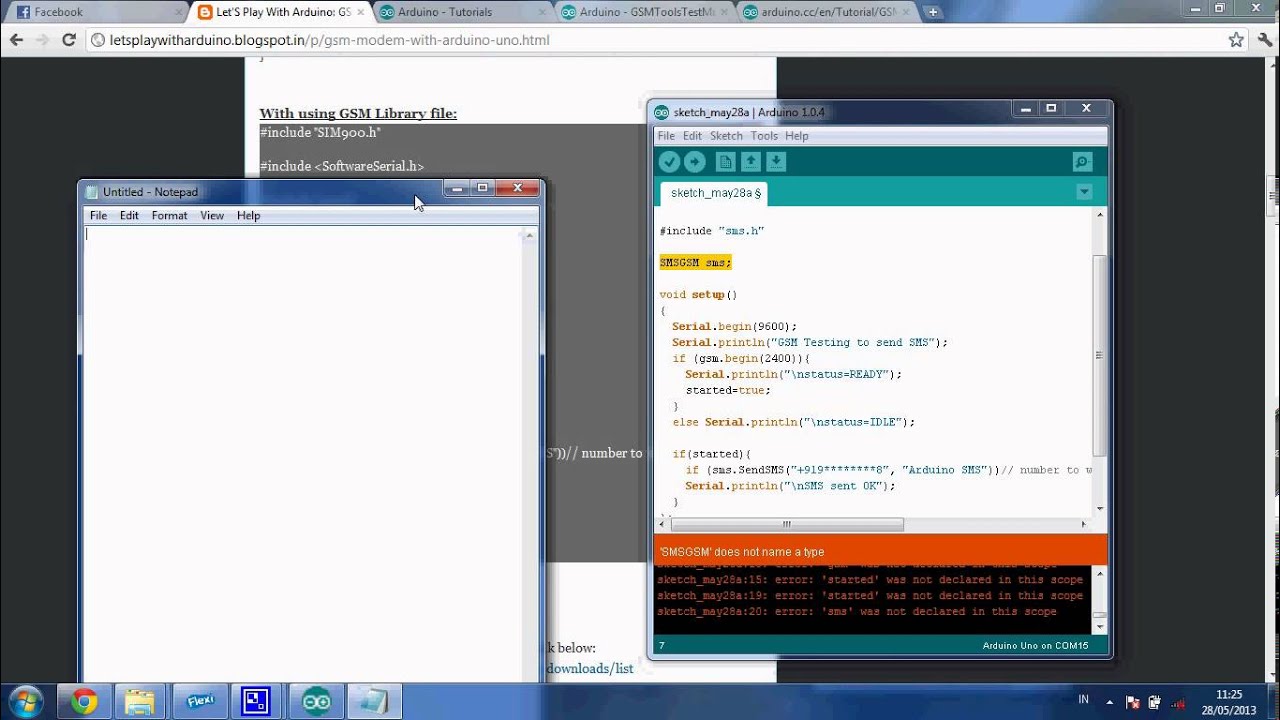This screenshot has width=1280, height=720.
Task: Select the sketch_may28a tab
Action: 714,193
